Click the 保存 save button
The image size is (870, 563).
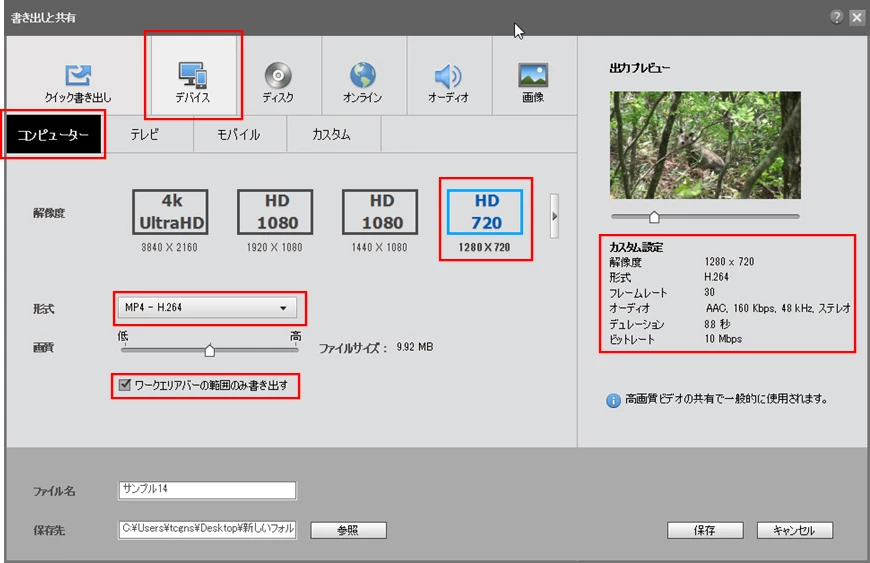[705, 530]
